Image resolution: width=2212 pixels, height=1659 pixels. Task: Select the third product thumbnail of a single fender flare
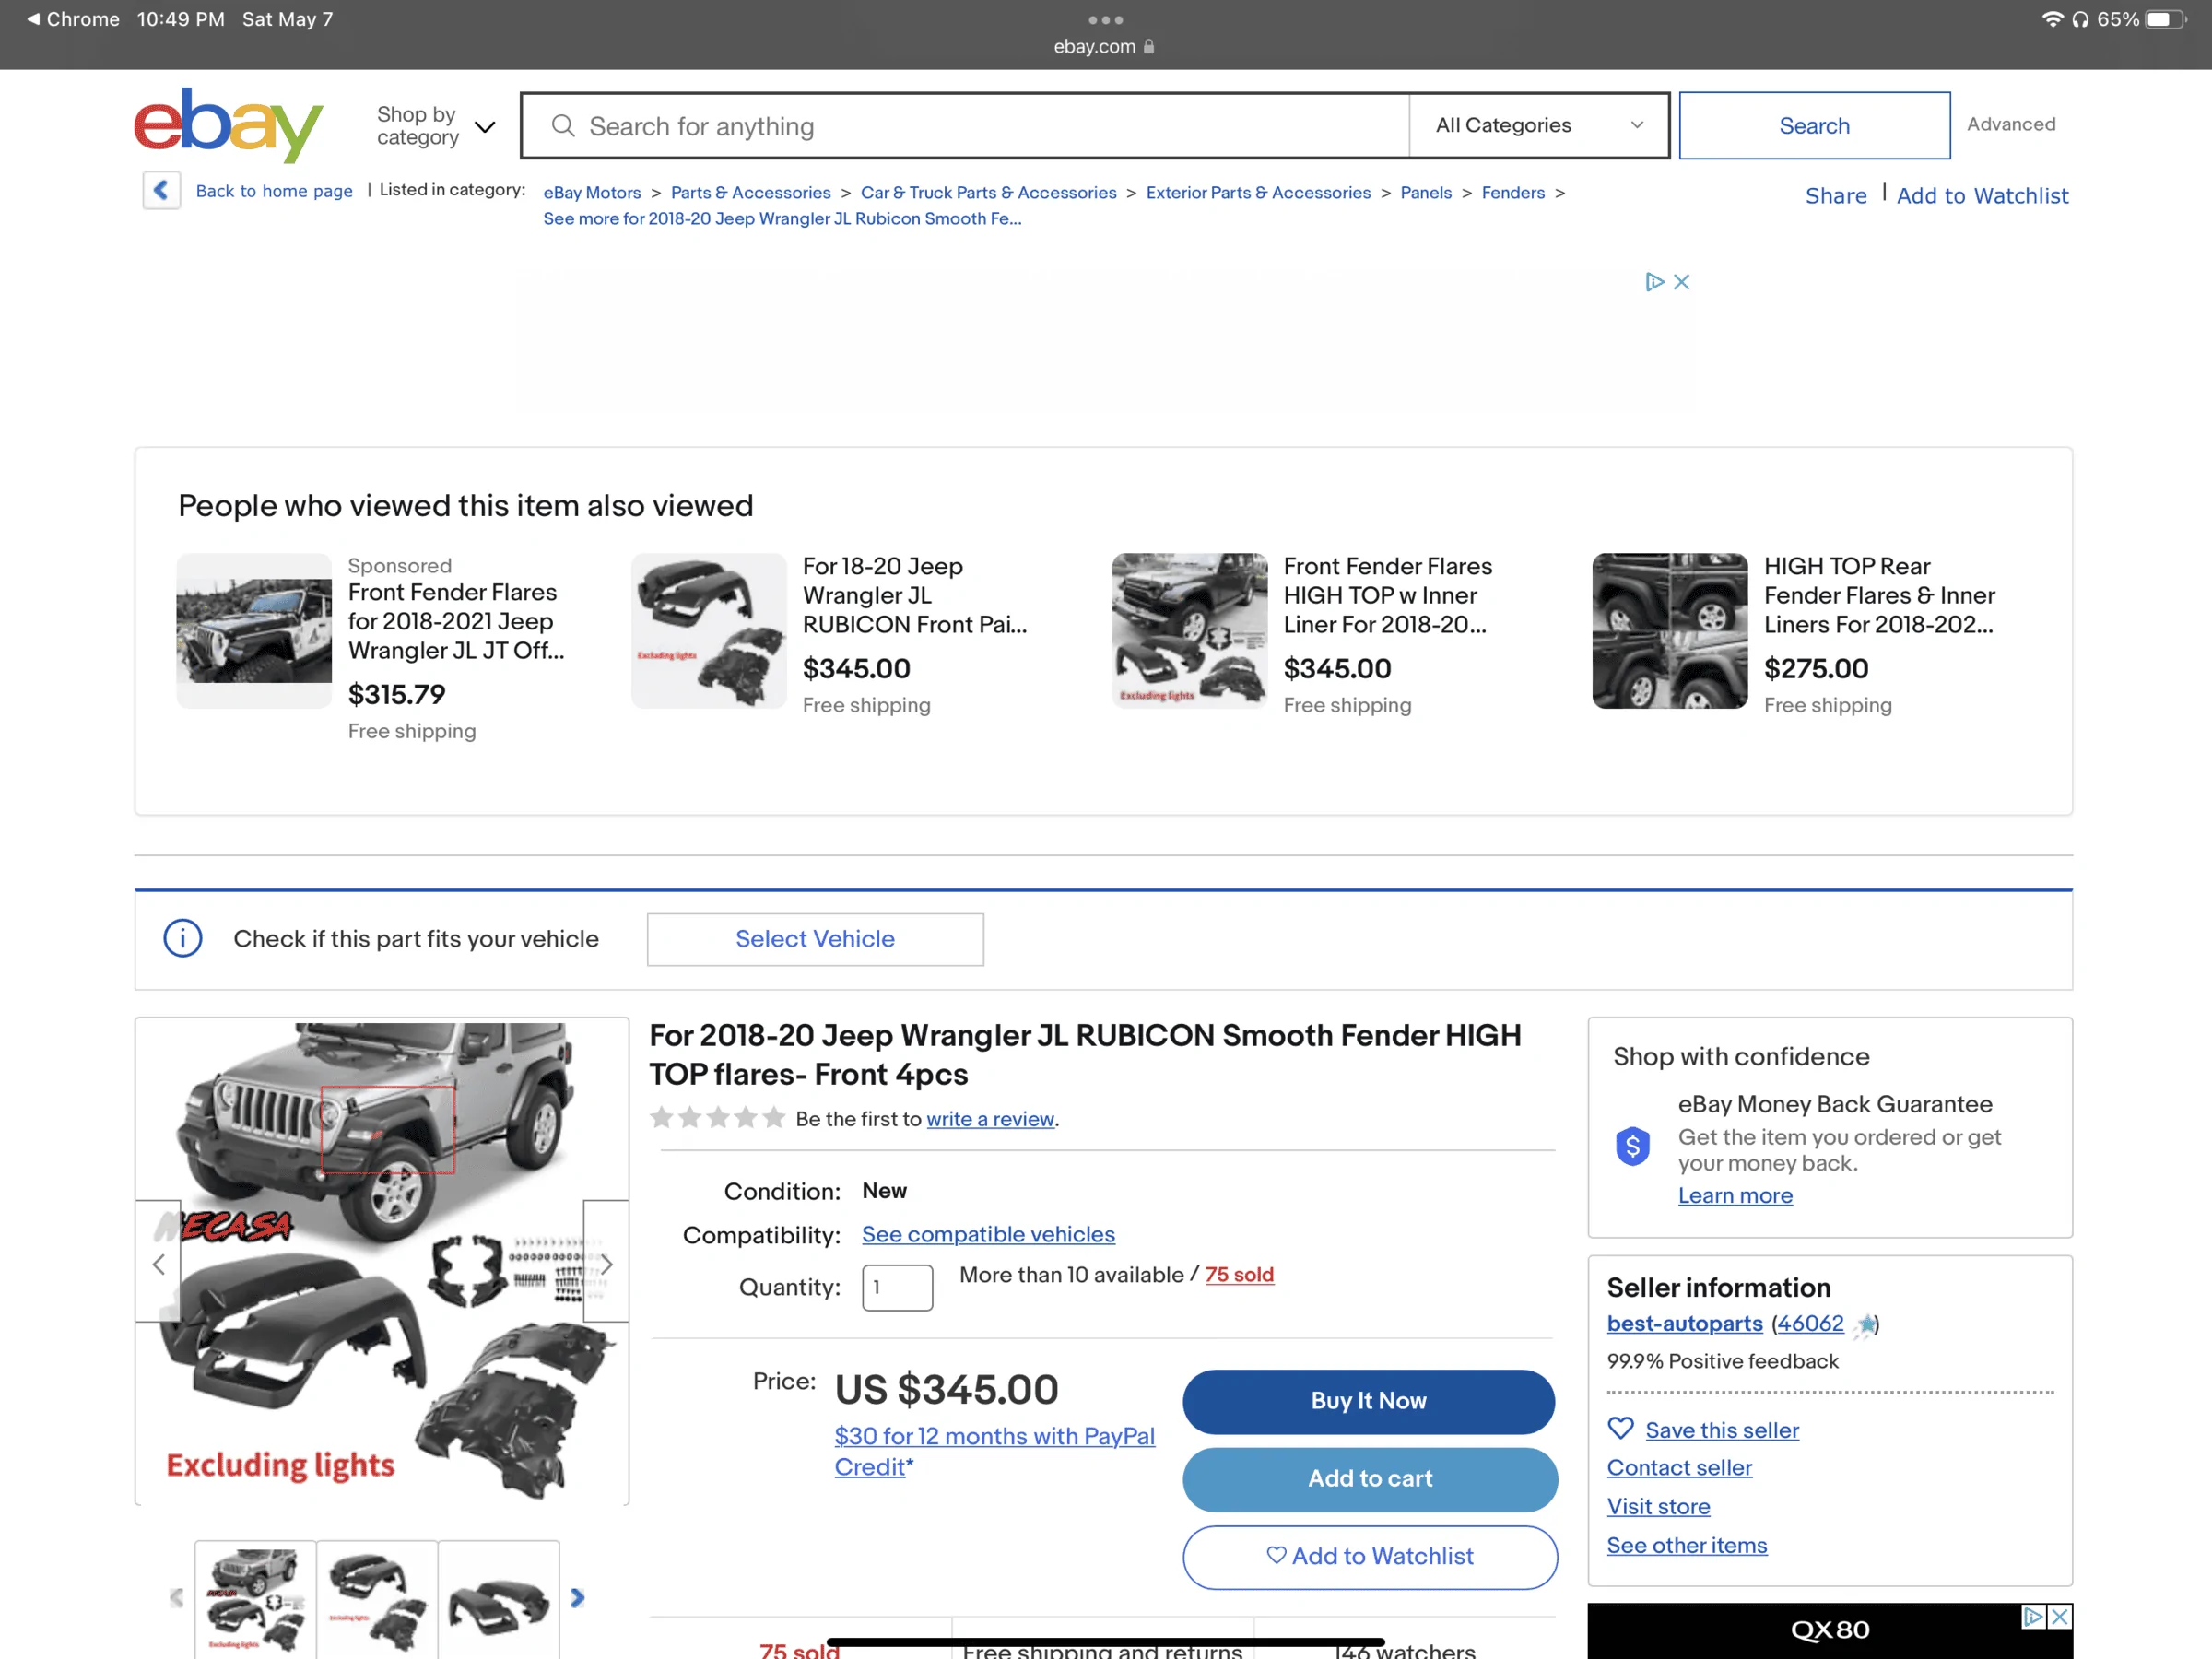coord(499,1598)
